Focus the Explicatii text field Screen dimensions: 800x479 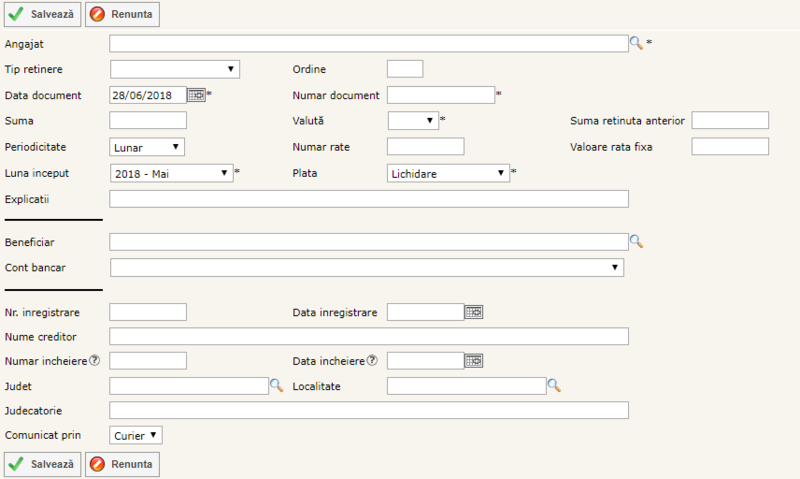tap(368, 199)
